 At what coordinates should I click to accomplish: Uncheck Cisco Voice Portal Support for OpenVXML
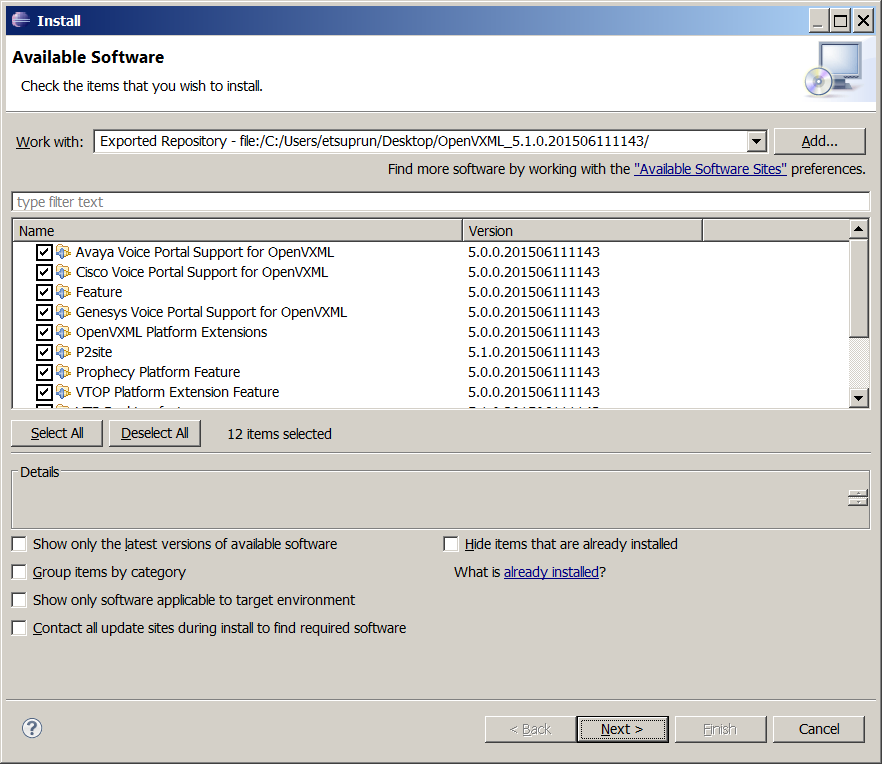(x=44, y=272)
